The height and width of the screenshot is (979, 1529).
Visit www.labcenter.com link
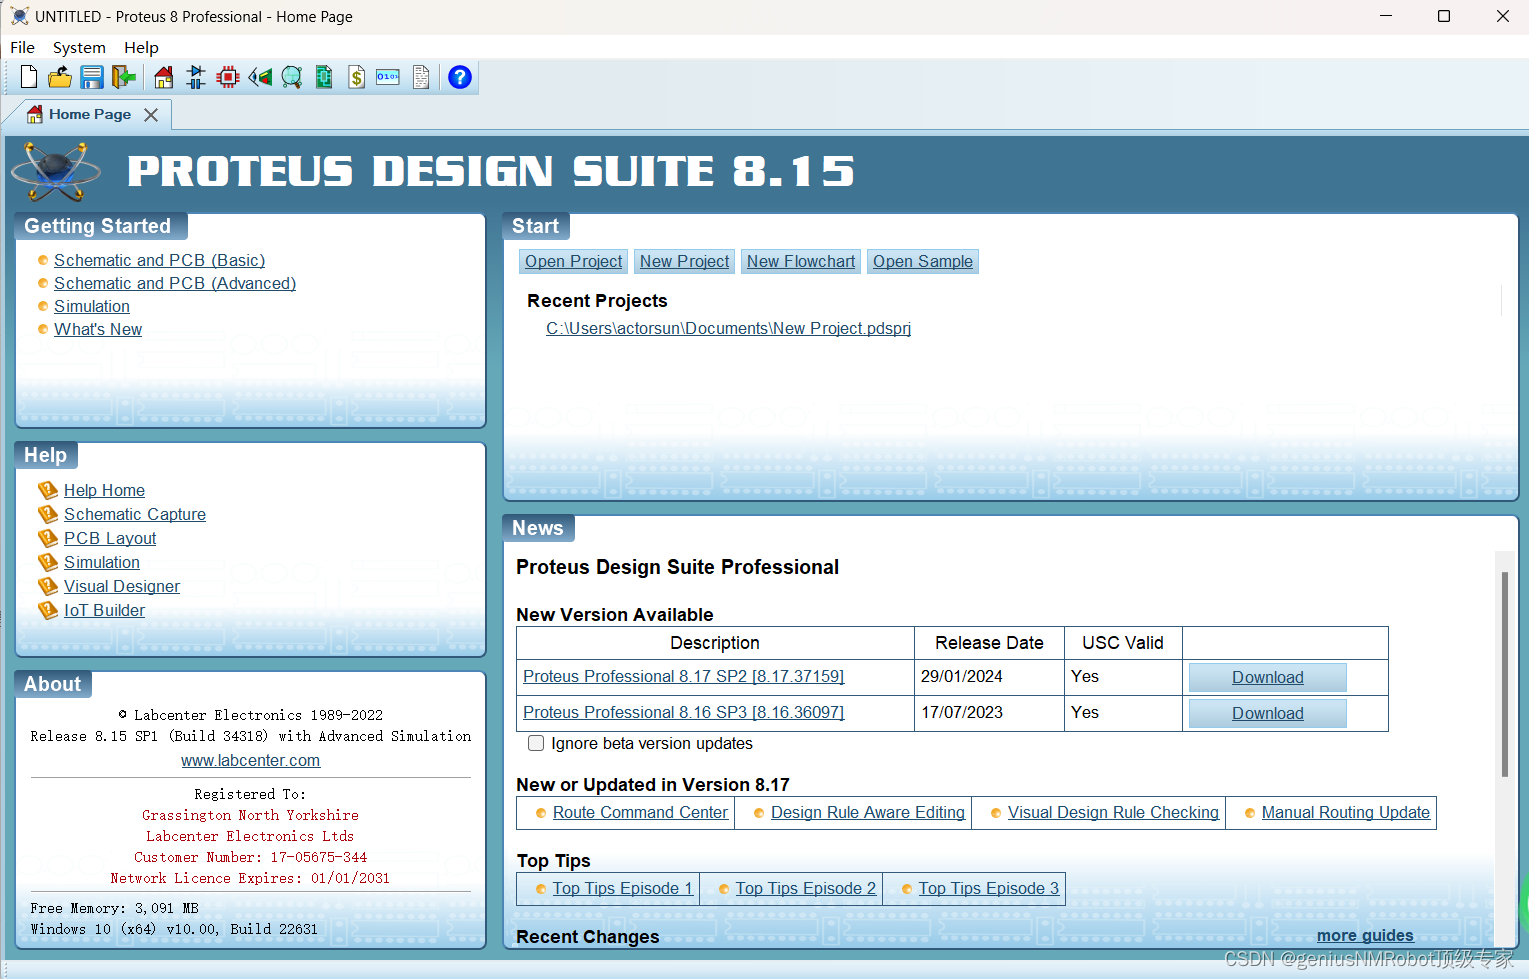250,760
